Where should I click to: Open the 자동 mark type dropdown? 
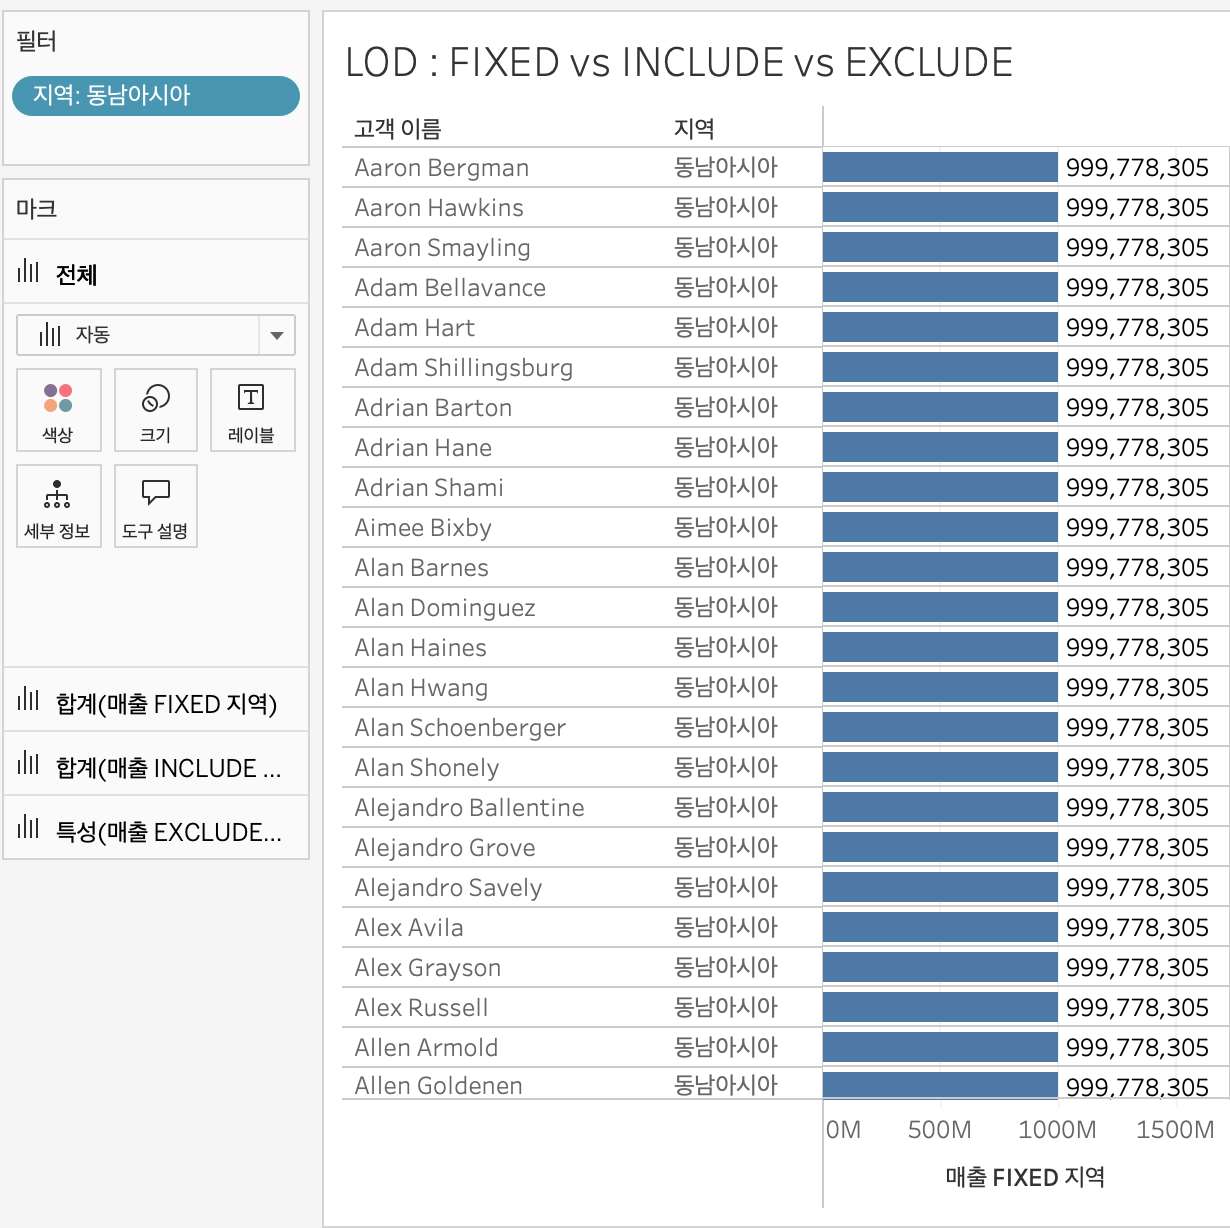click(x=156, y=335)
